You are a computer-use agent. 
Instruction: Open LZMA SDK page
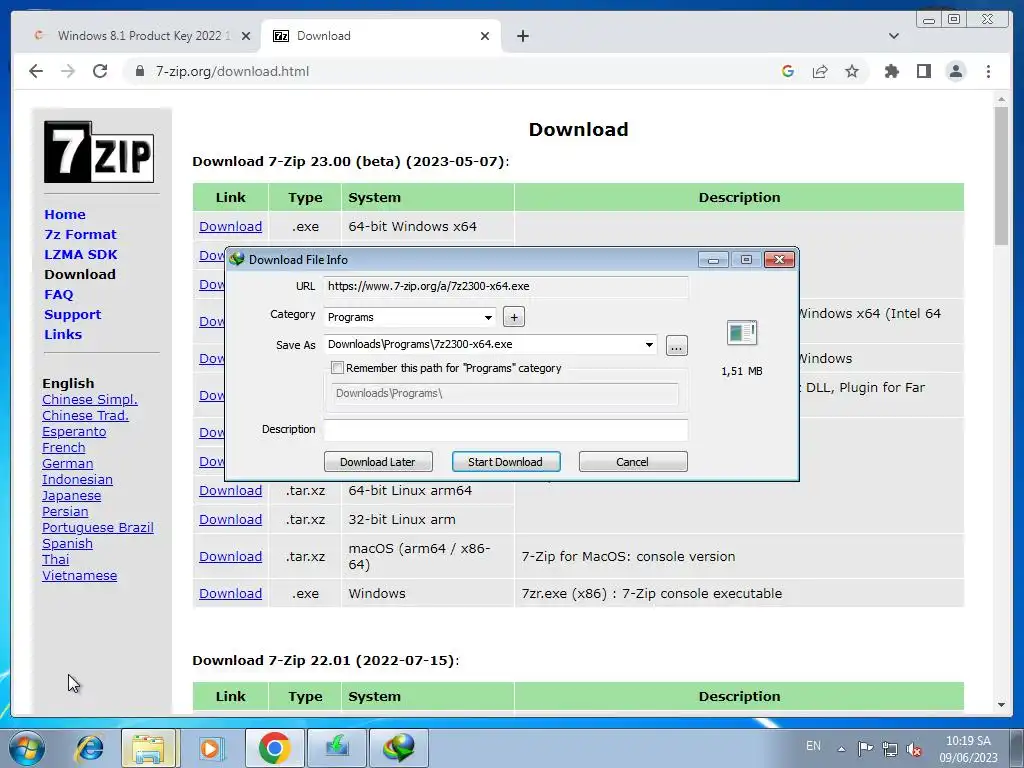81,255
